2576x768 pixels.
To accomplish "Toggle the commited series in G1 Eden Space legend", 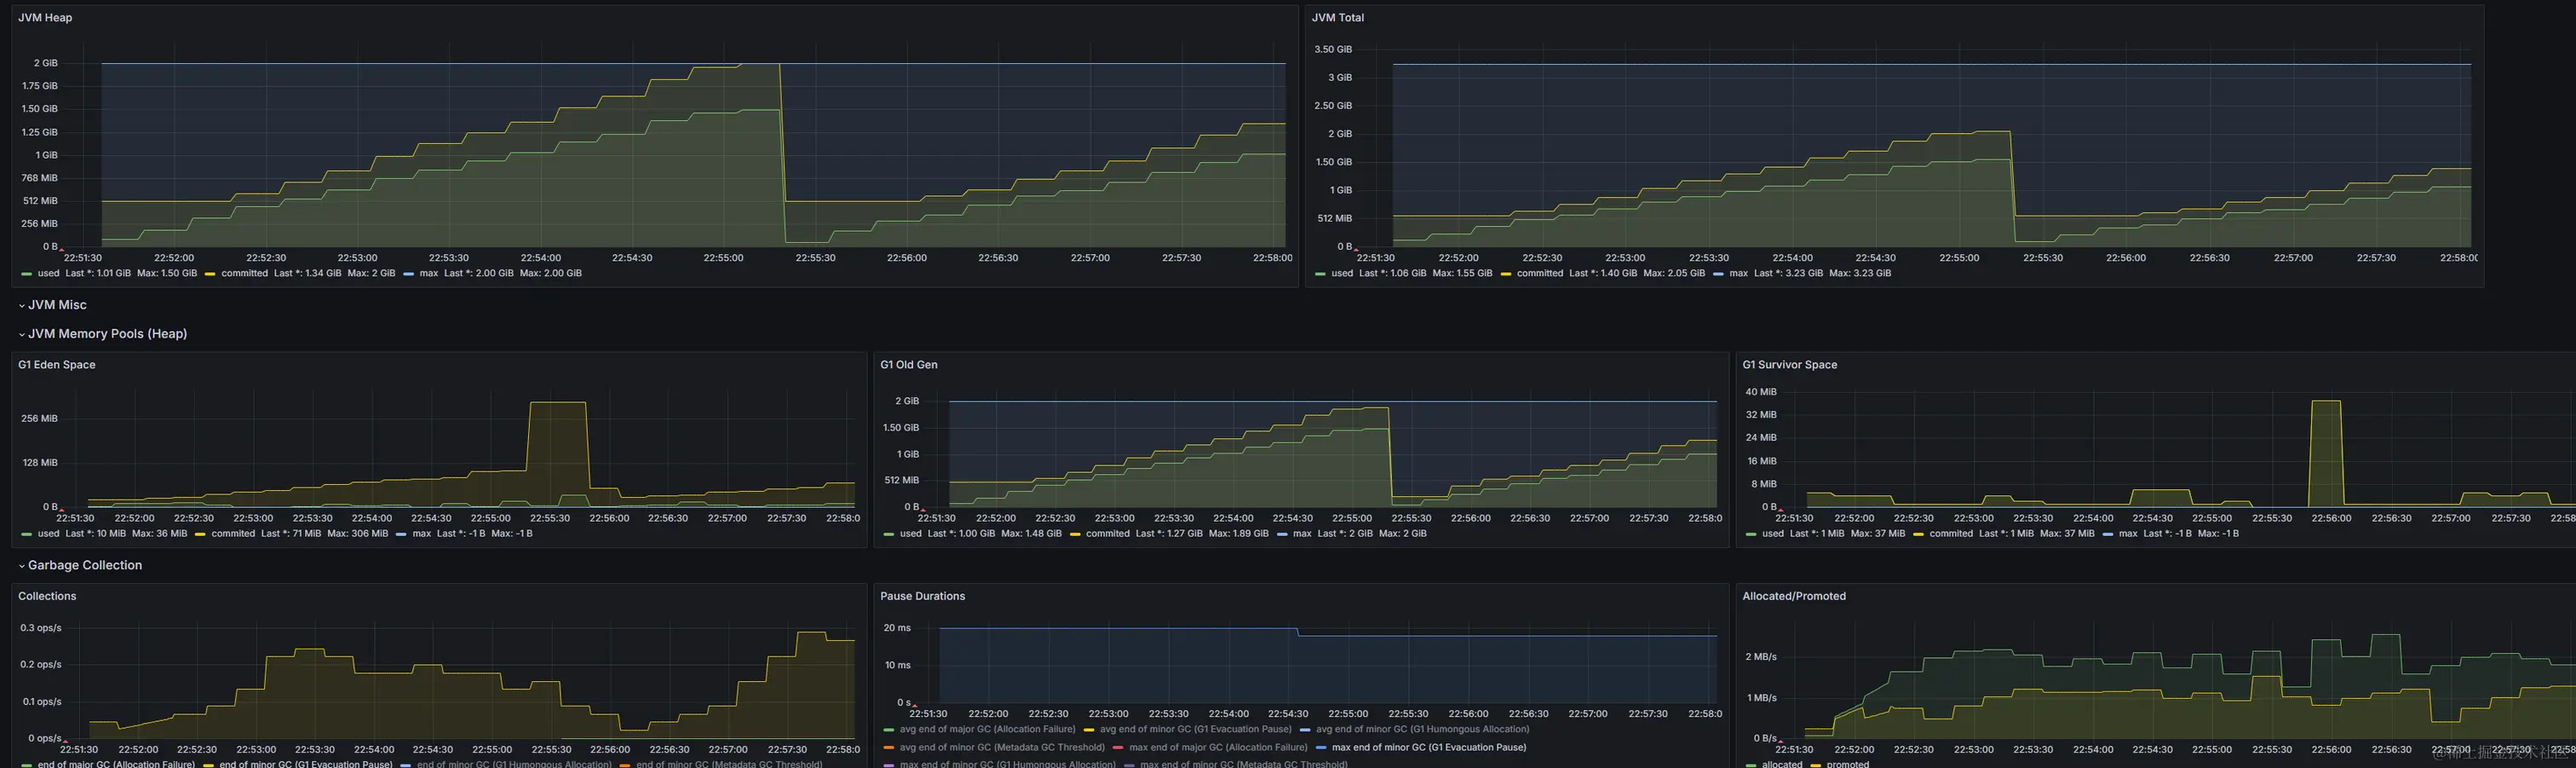I will (x=233, y=534).
